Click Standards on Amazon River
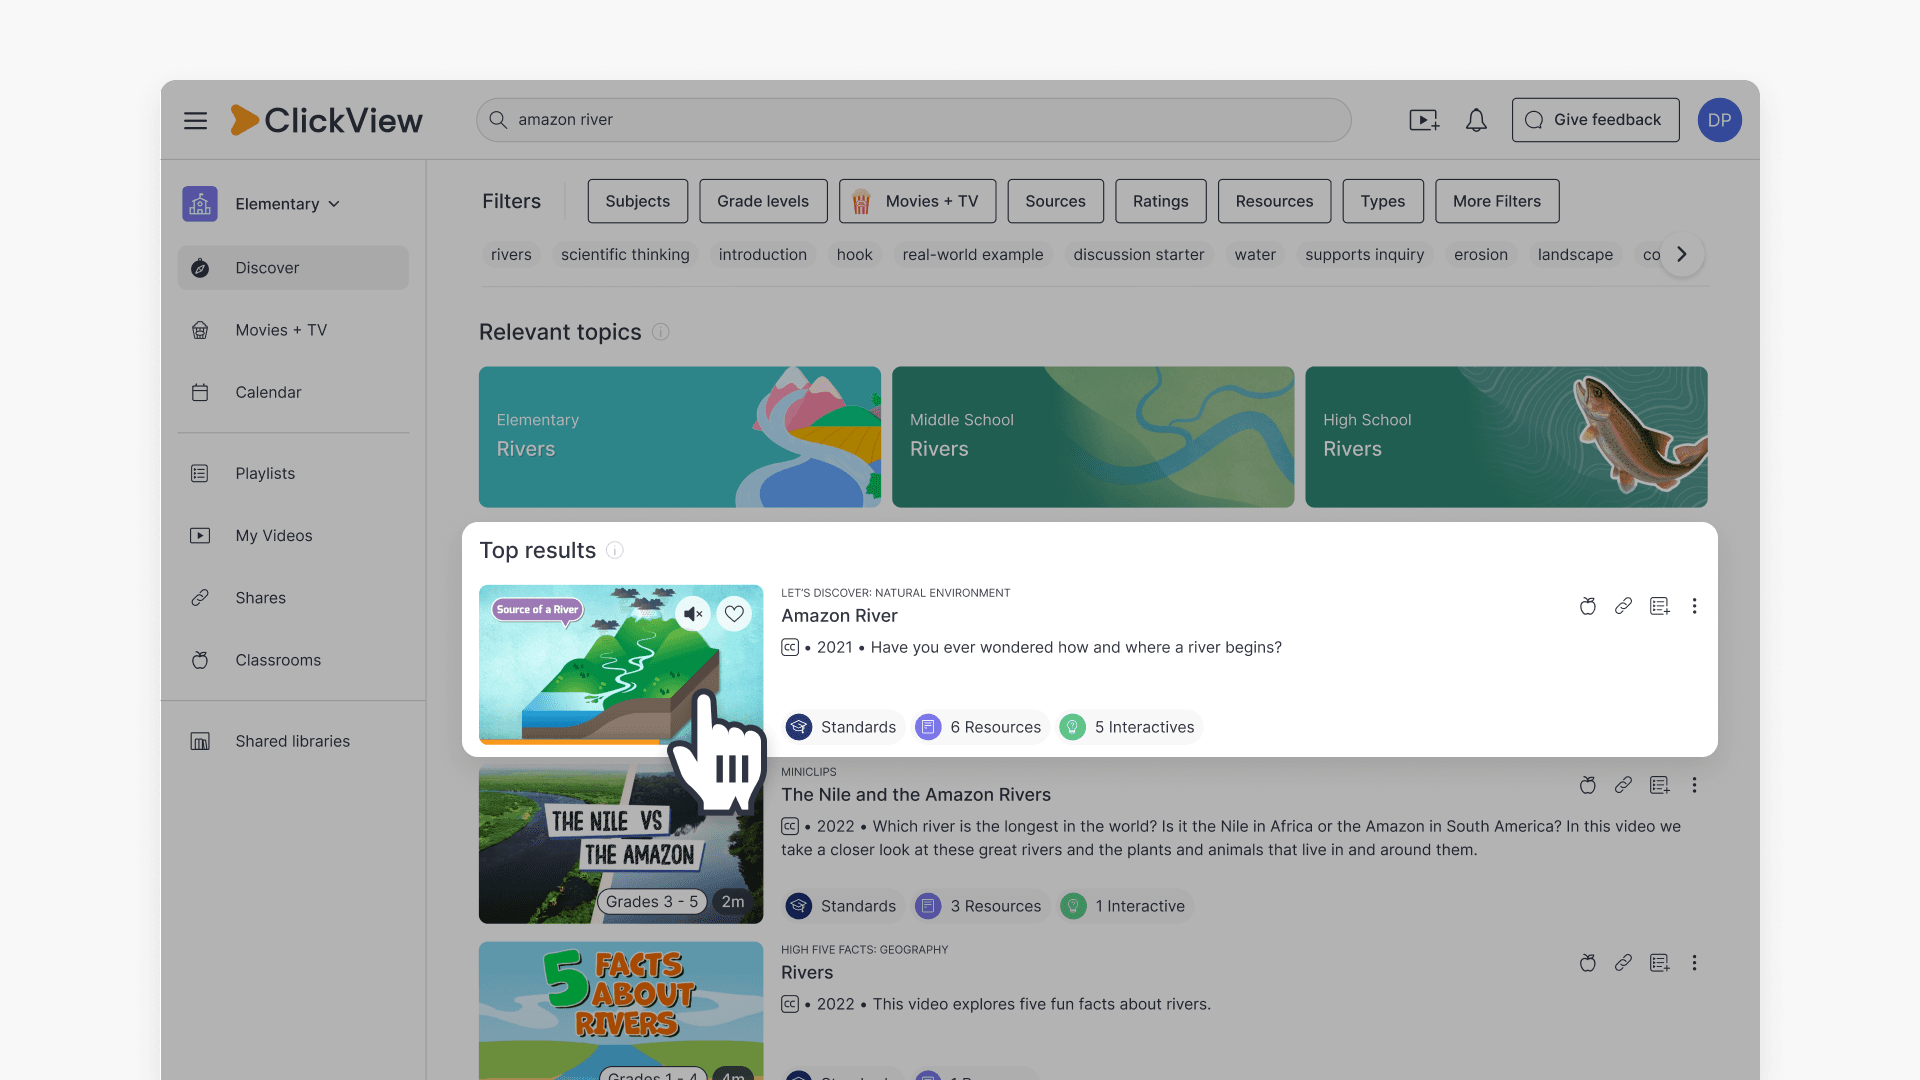1920x1080 pixels. click(x=843, y=727)
